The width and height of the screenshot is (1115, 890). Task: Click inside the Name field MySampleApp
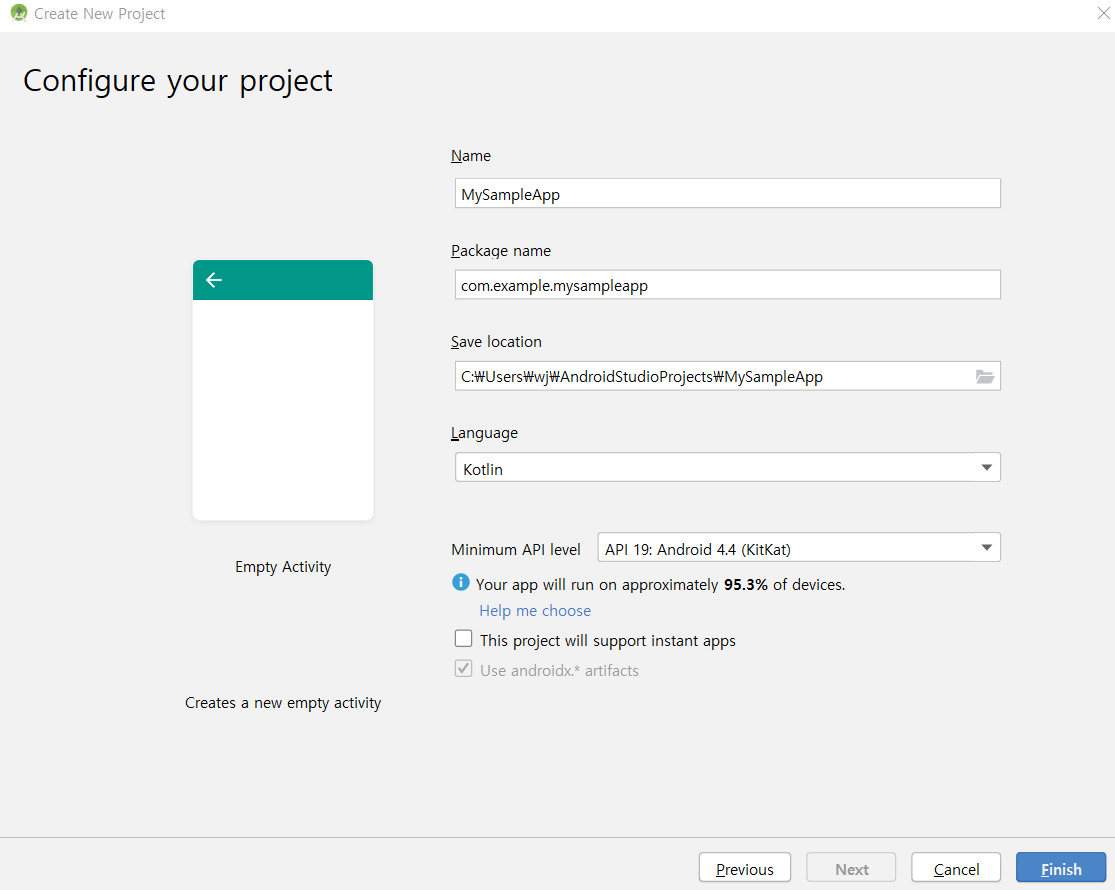(x=727, y=193)
